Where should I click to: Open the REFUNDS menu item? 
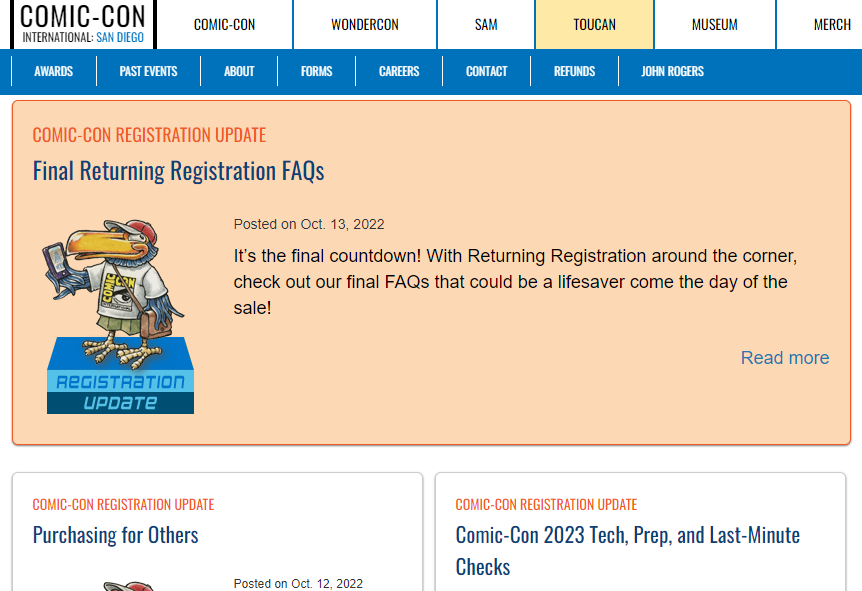pos(574,71)
